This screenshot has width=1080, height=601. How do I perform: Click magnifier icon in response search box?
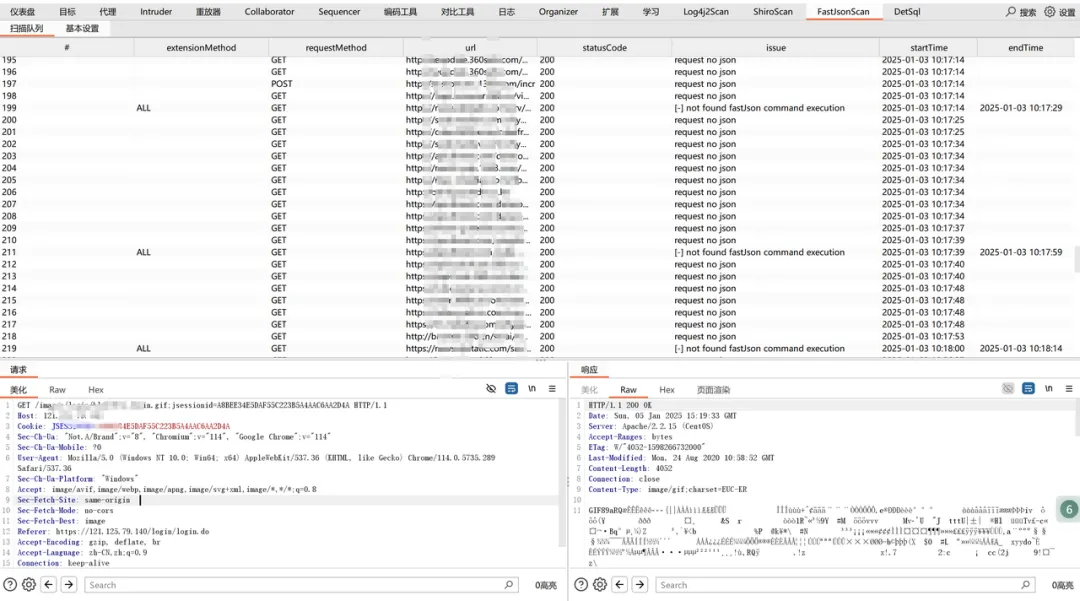point(1026,584)
